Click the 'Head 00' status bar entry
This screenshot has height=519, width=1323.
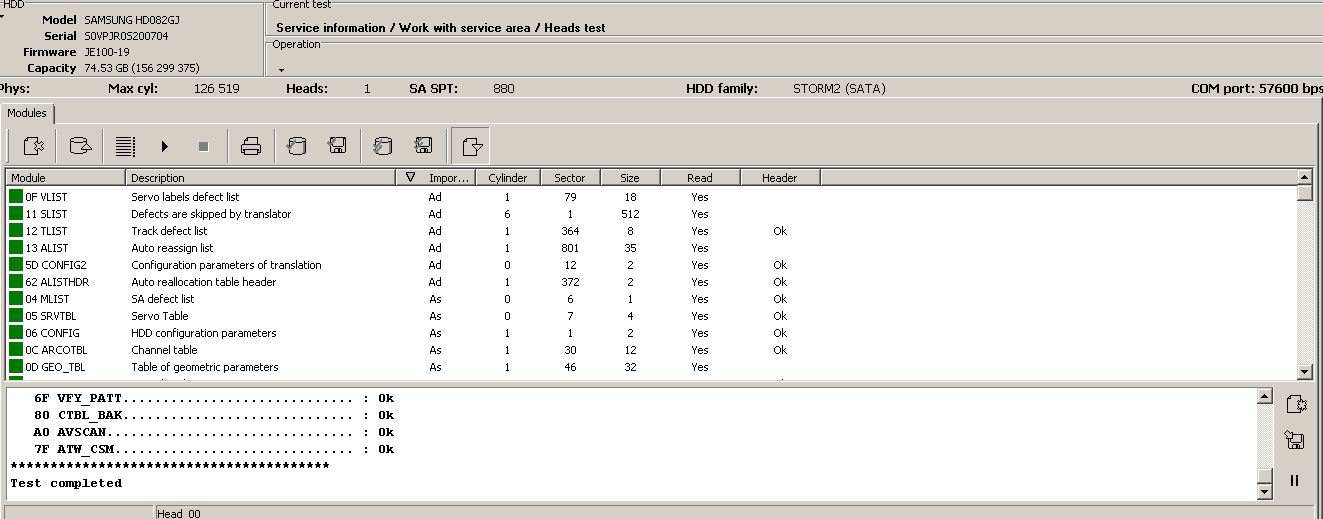click(180, 513)
